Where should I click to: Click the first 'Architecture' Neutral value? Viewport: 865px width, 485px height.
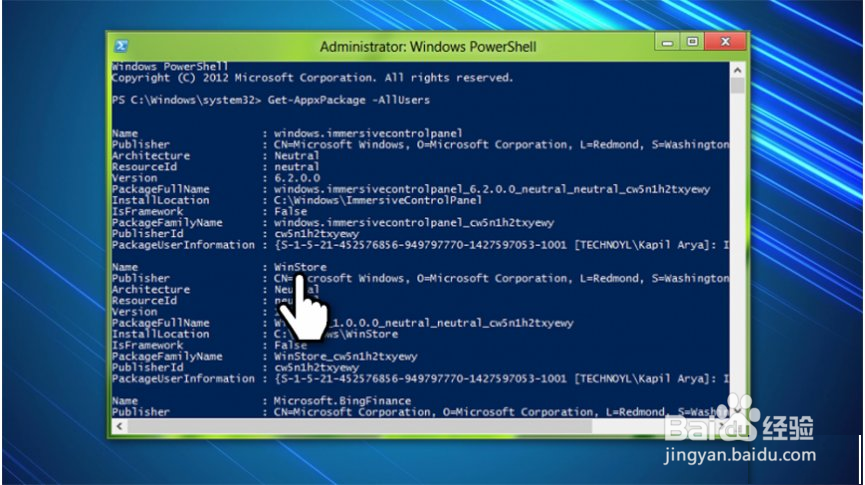pos(296,156)
